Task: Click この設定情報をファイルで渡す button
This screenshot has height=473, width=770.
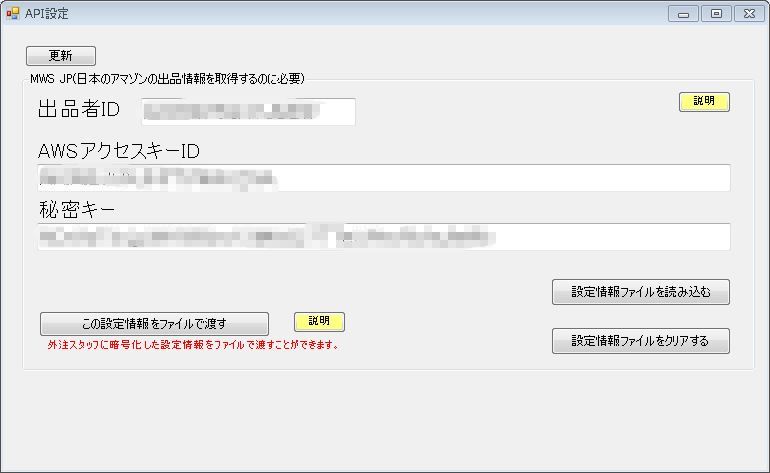Action: [154, 324]
